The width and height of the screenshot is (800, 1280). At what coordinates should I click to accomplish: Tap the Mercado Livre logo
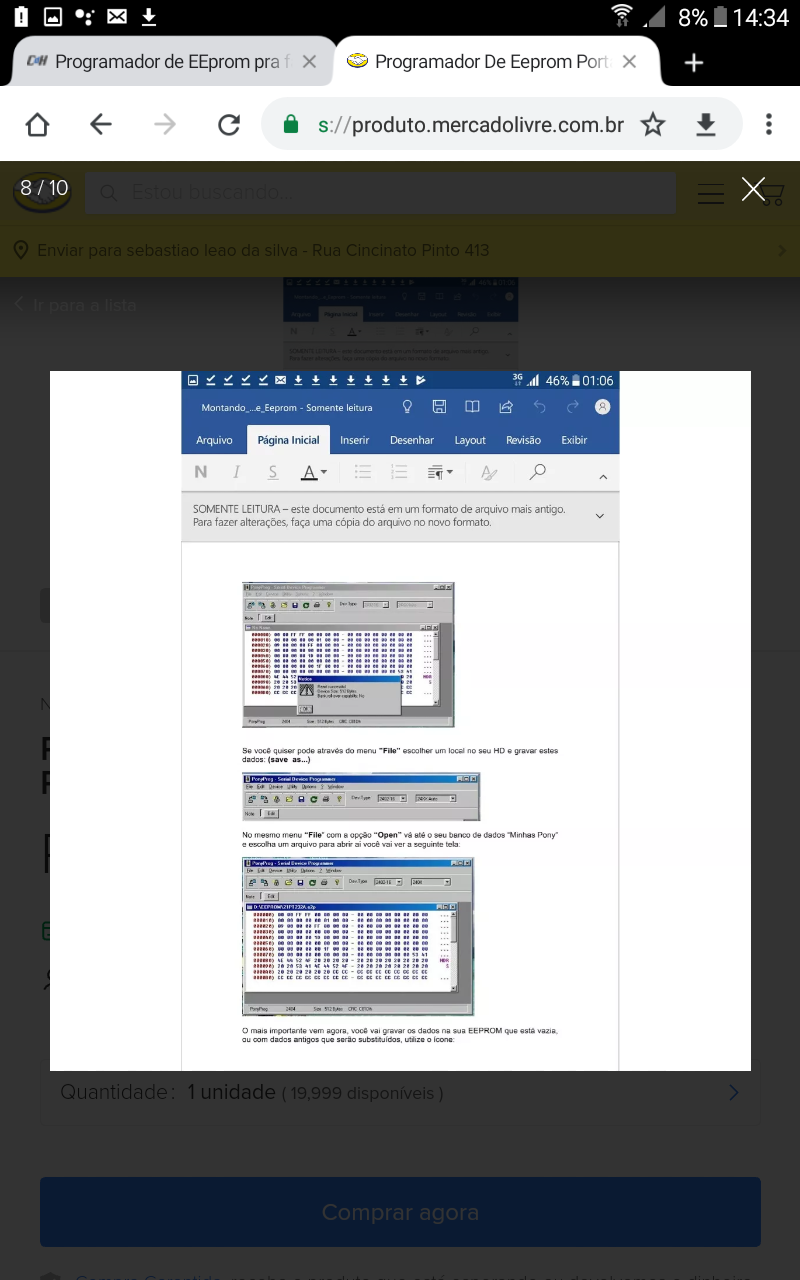42,191
